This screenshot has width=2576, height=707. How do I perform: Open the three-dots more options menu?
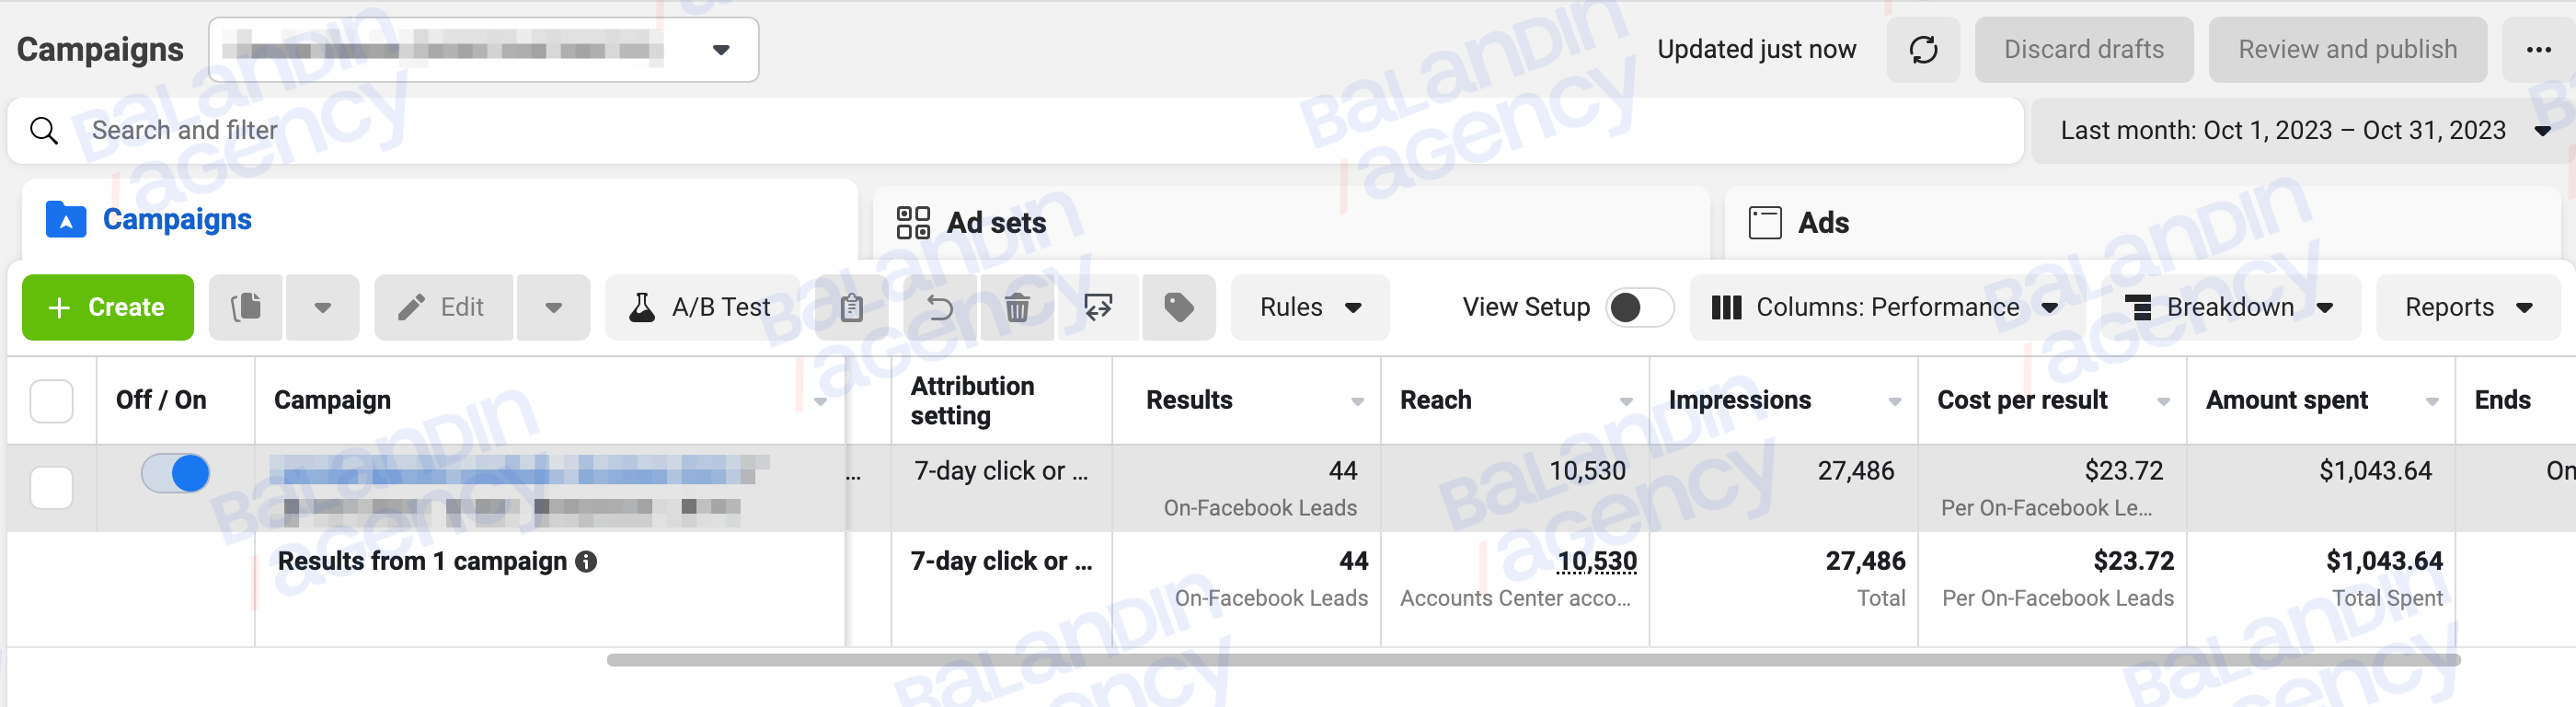click(x=2538, y=50)
